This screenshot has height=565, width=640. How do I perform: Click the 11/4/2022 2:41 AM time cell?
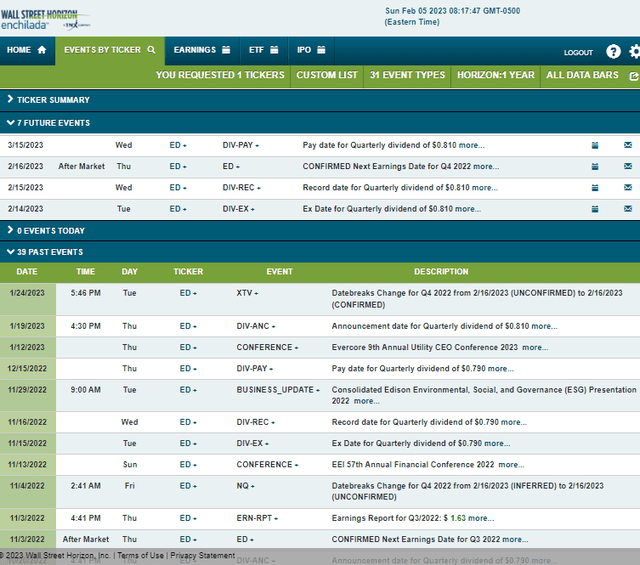[x=85, y=486]
